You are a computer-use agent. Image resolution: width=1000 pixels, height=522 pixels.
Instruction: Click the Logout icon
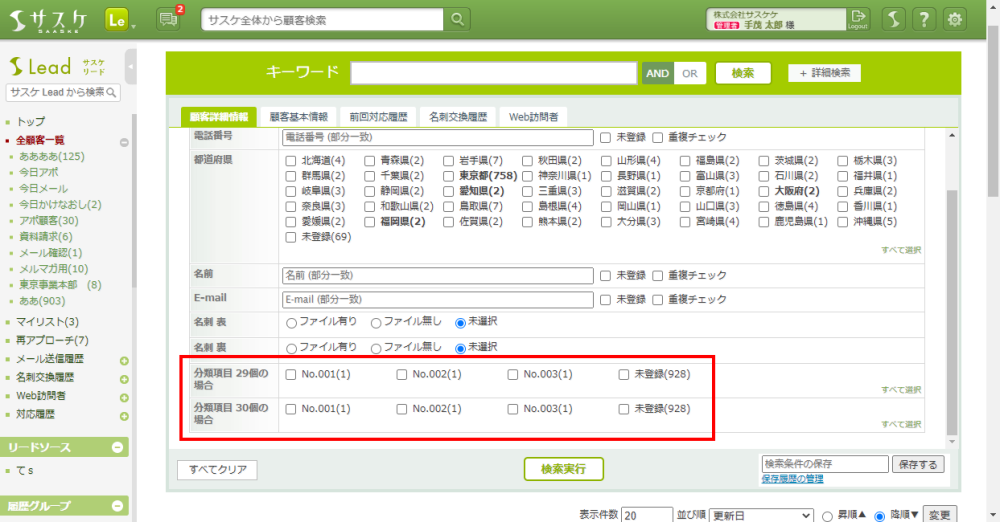858,19
